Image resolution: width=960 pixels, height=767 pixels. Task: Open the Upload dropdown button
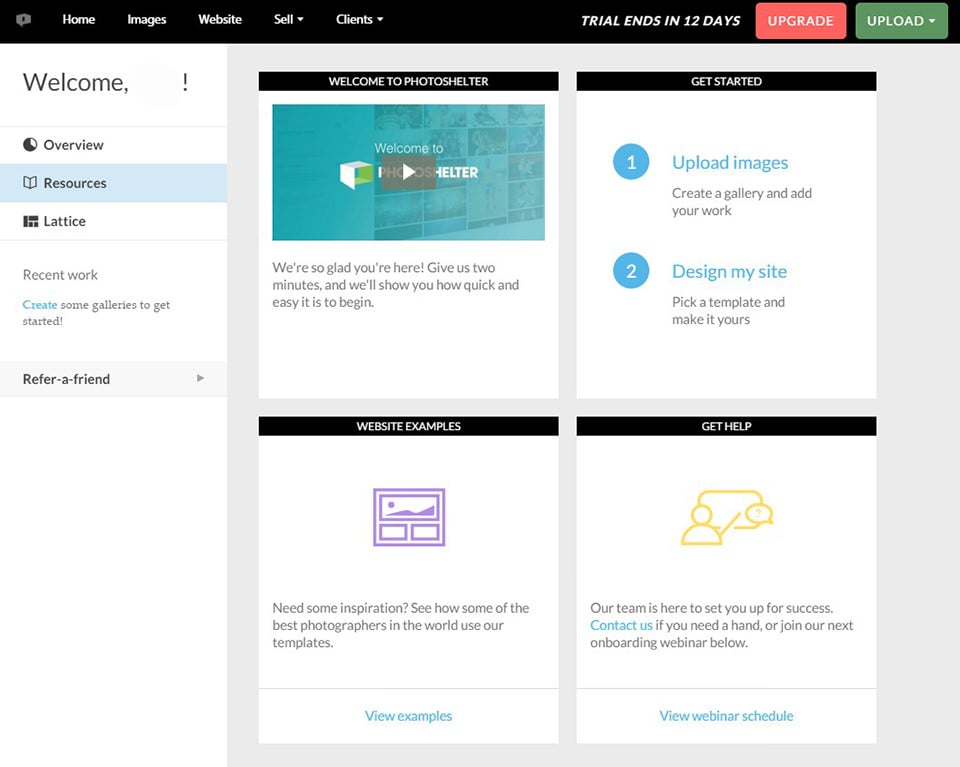click(901, 21)
